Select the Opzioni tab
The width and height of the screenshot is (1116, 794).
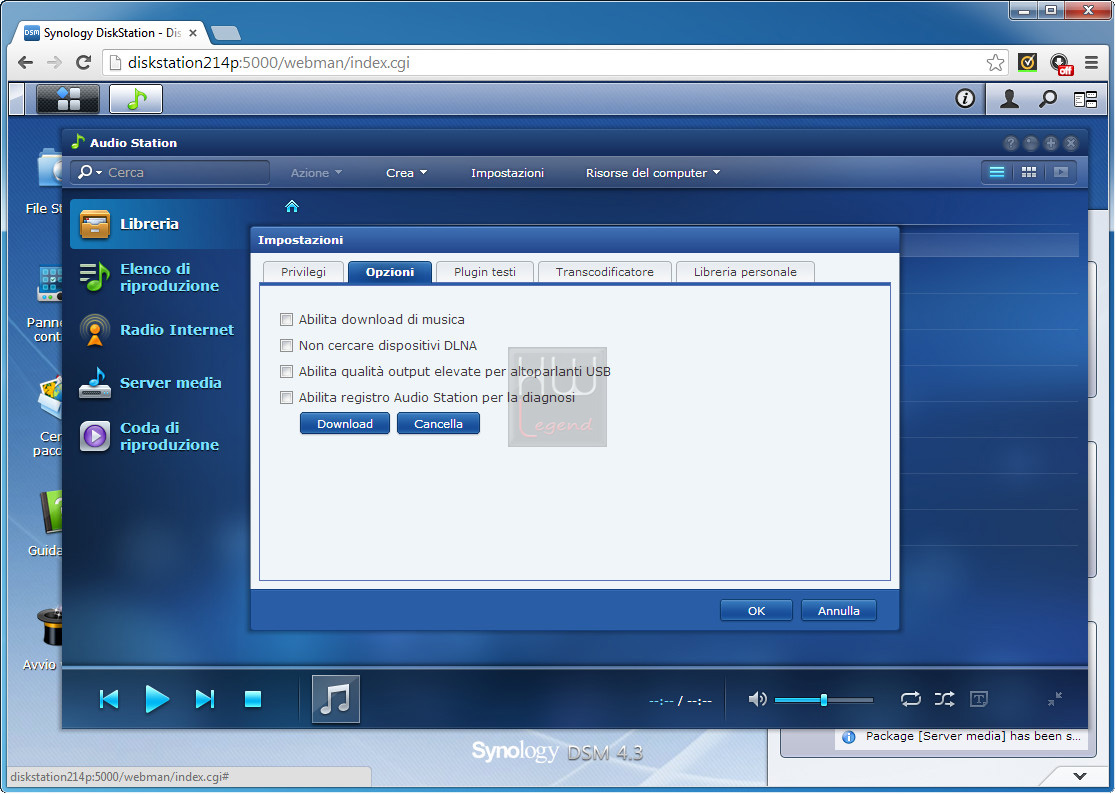tap(390, 272)
